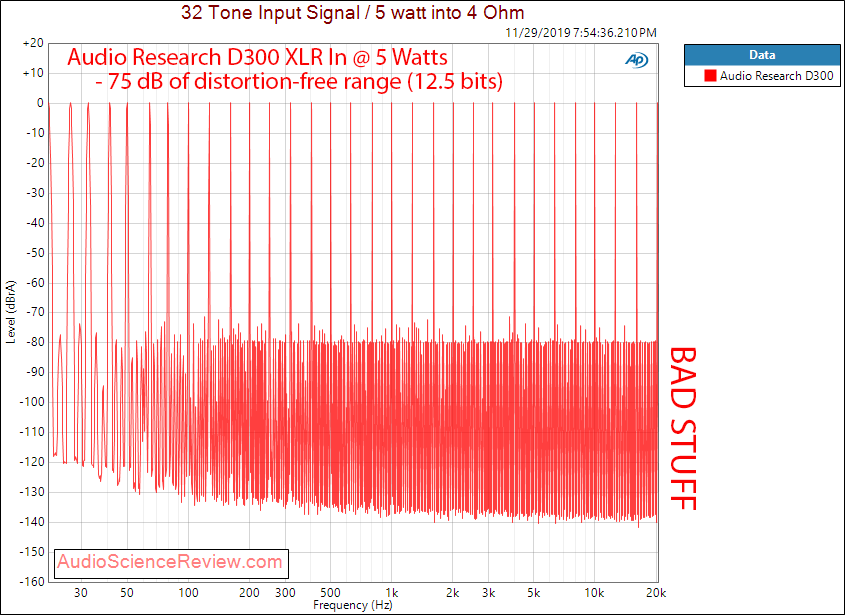Click the 1k x-axis tick label
Image resolution: width=845 pixels, height=615 pixels.
point(392,593)
